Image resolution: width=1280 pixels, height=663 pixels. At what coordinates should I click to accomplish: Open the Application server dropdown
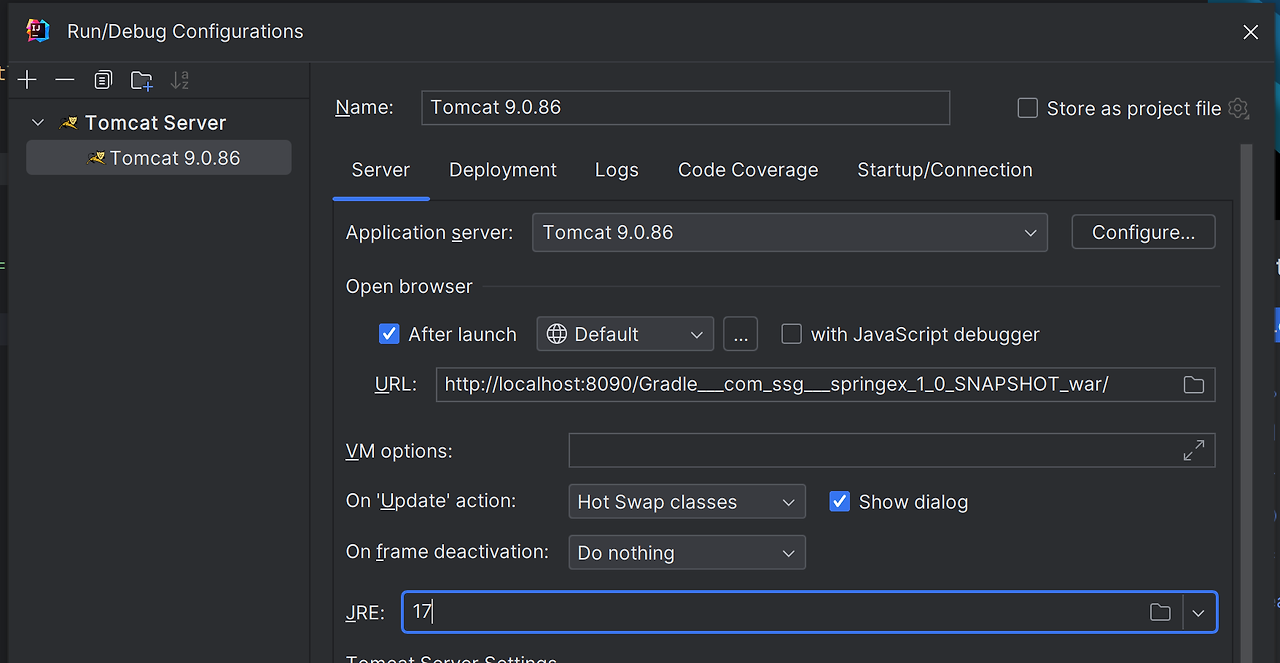790,232
